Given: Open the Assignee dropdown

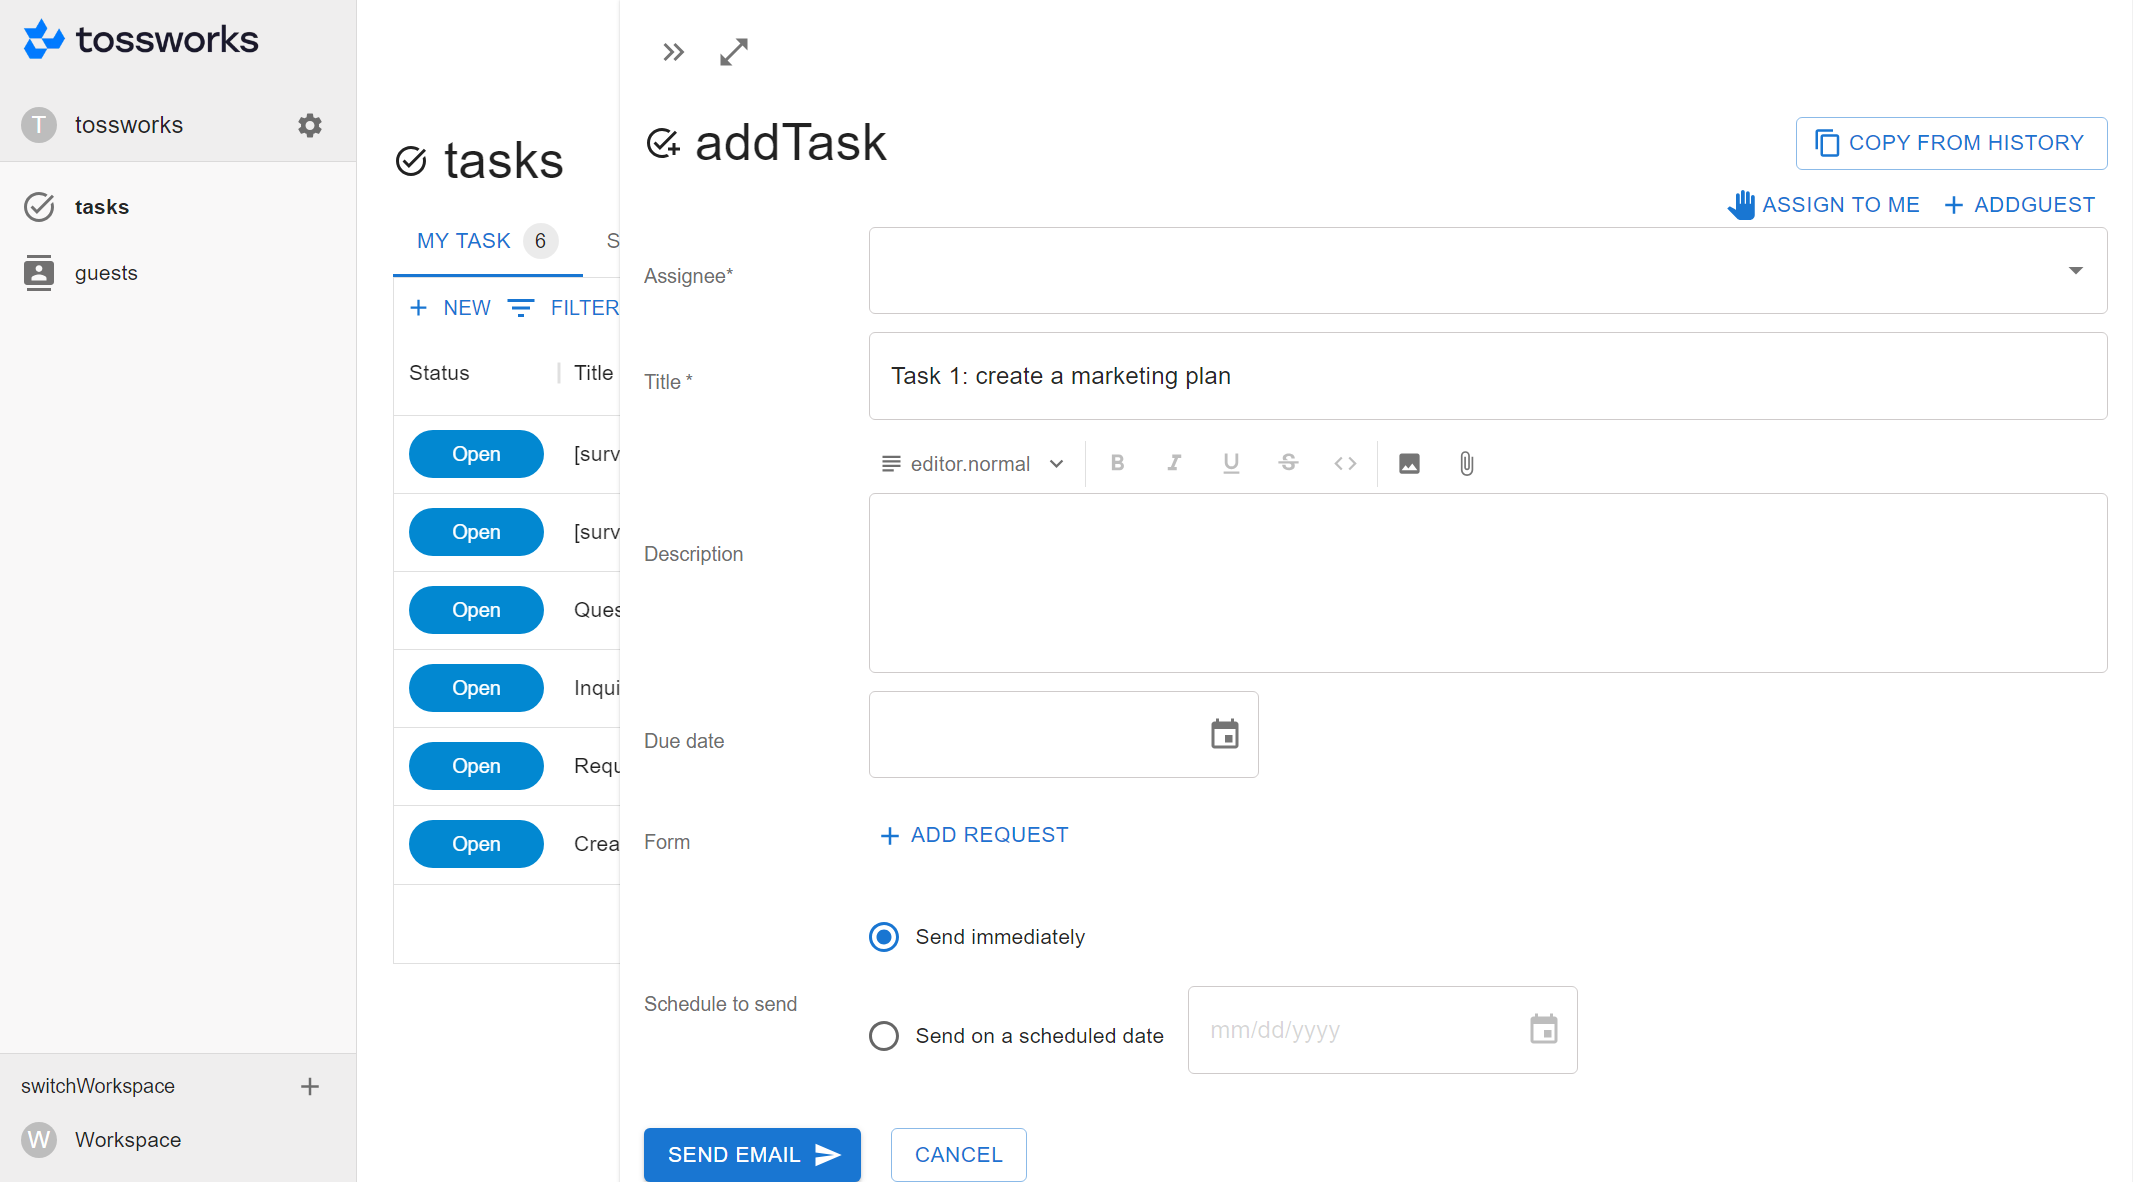Looking at the screenshot, I should [1487, 271].
